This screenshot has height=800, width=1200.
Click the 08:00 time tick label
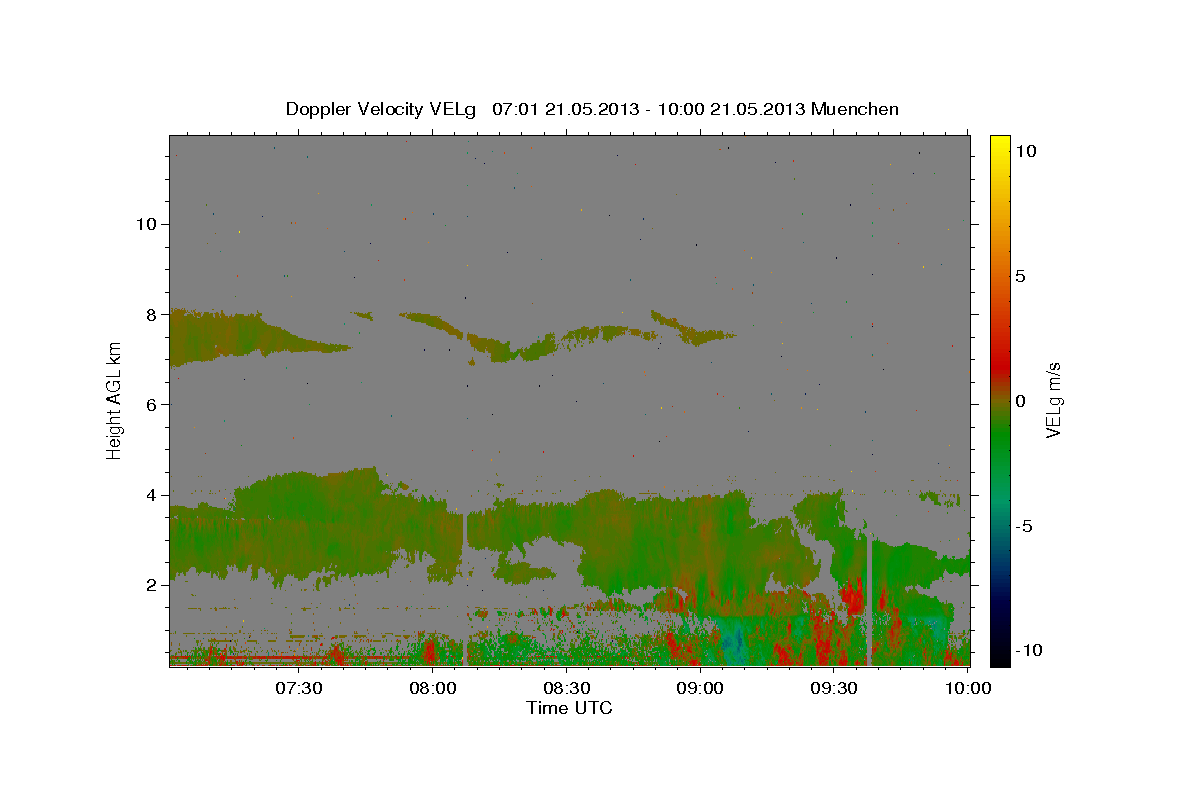433,688
